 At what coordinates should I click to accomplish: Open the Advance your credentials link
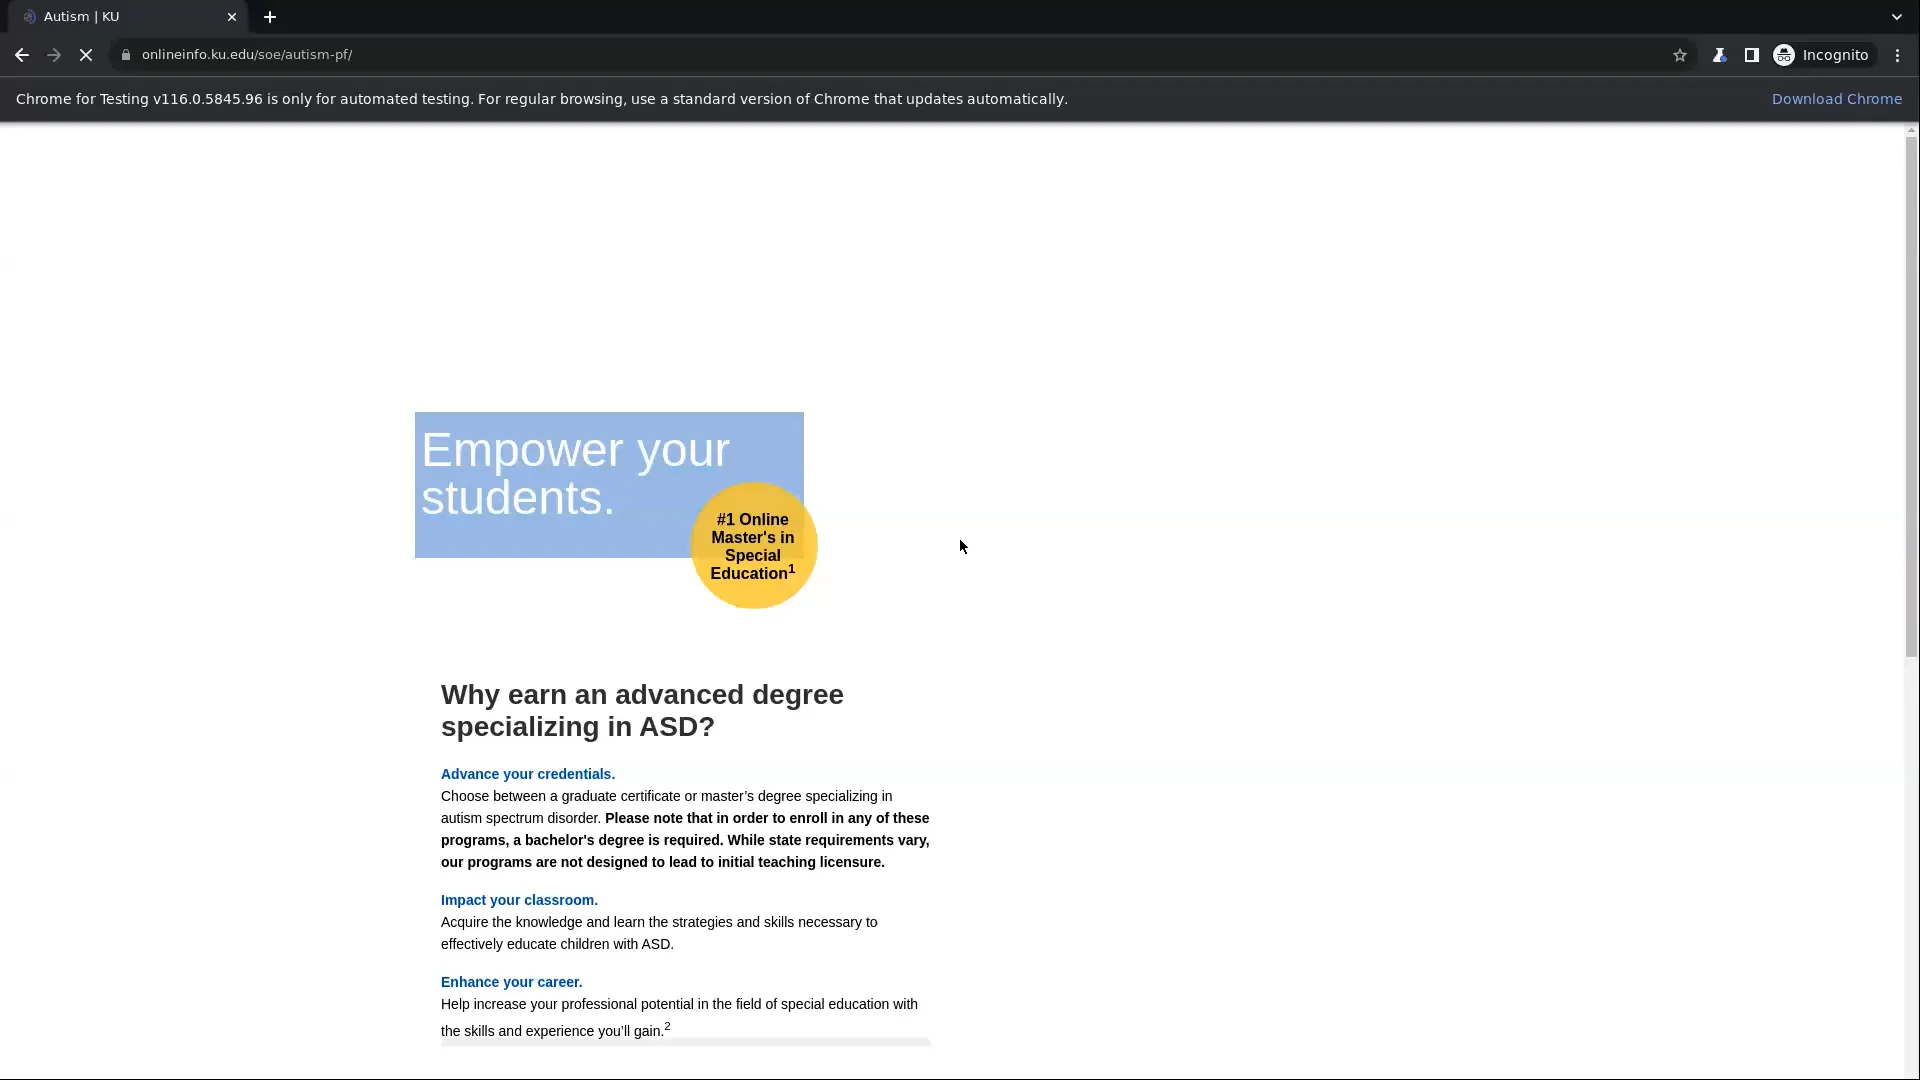pyautogui.click(x=527, y=773)
